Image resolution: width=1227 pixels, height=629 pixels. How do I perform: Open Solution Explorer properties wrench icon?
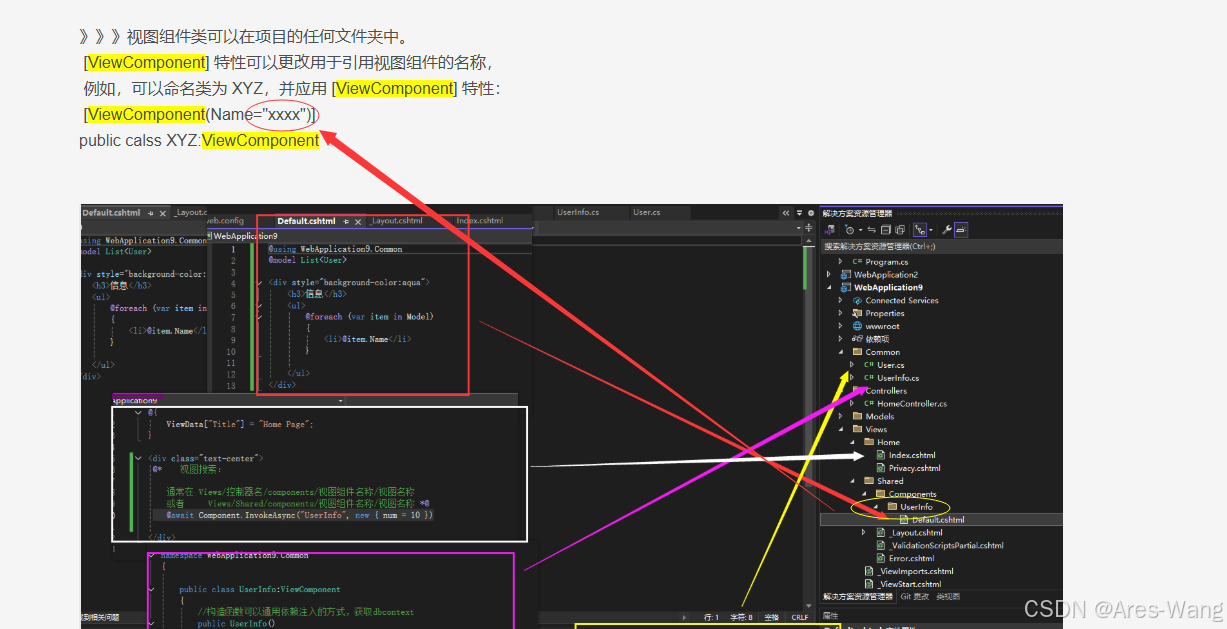click(x=947, y=232)
